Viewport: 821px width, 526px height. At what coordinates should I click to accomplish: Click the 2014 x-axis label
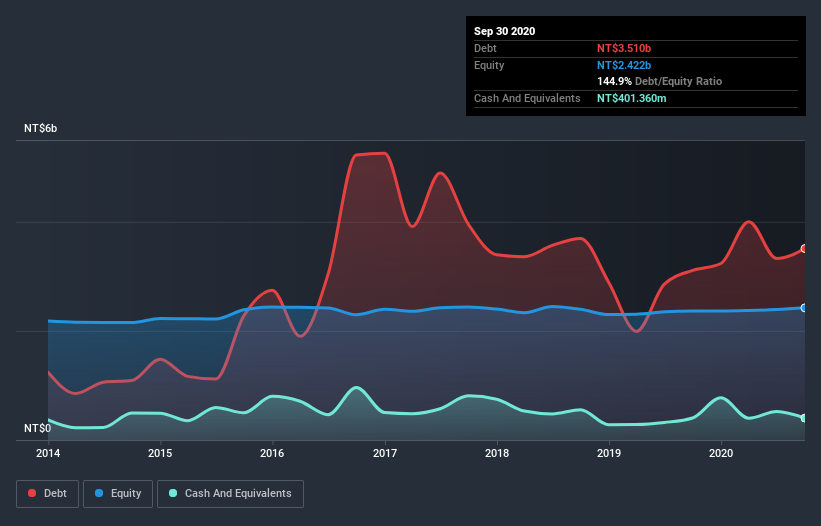pos(48,453)
